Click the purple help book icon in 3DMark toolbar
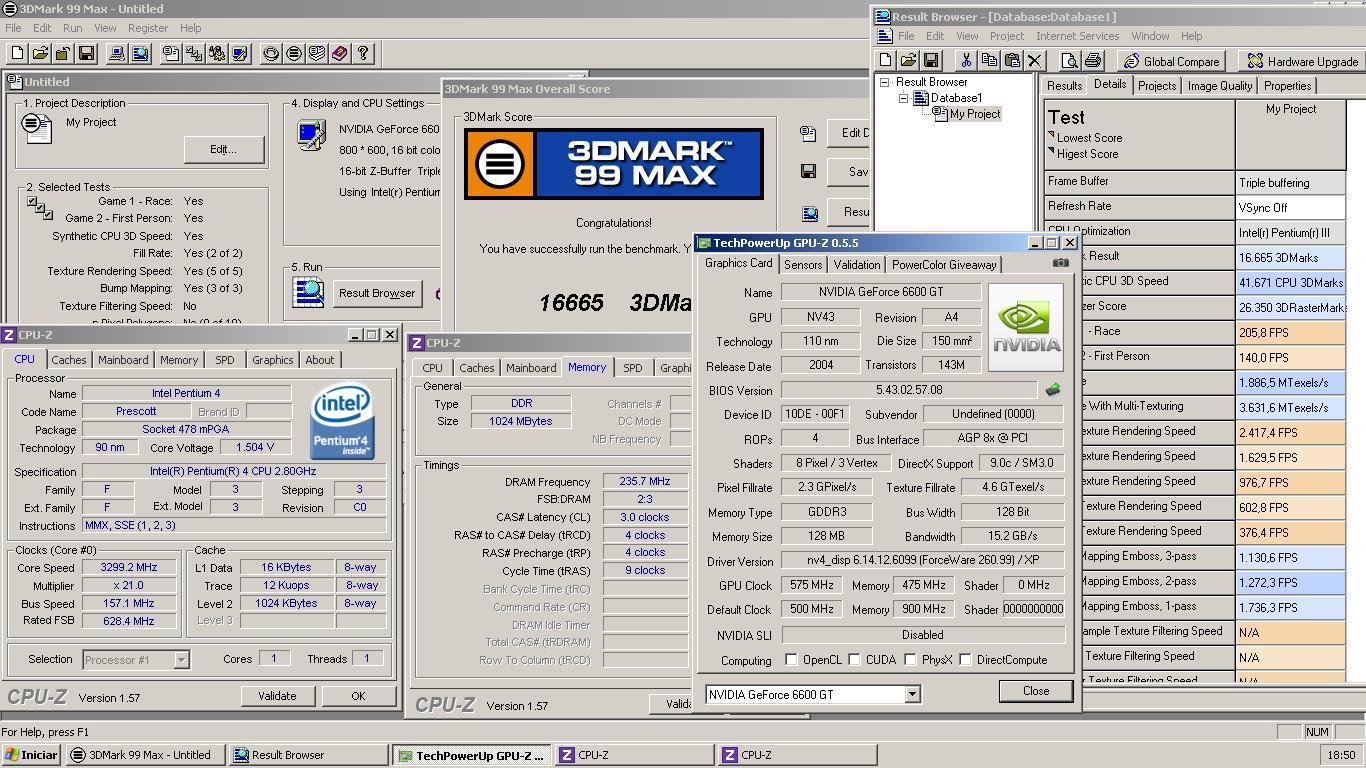1366x768 pixels. [x=340, y=53]
